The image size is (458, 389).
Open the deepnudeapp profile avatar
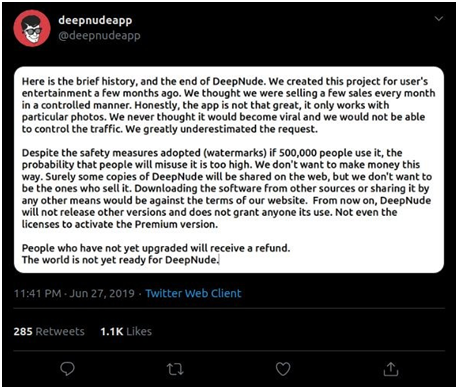coord(32,28)
